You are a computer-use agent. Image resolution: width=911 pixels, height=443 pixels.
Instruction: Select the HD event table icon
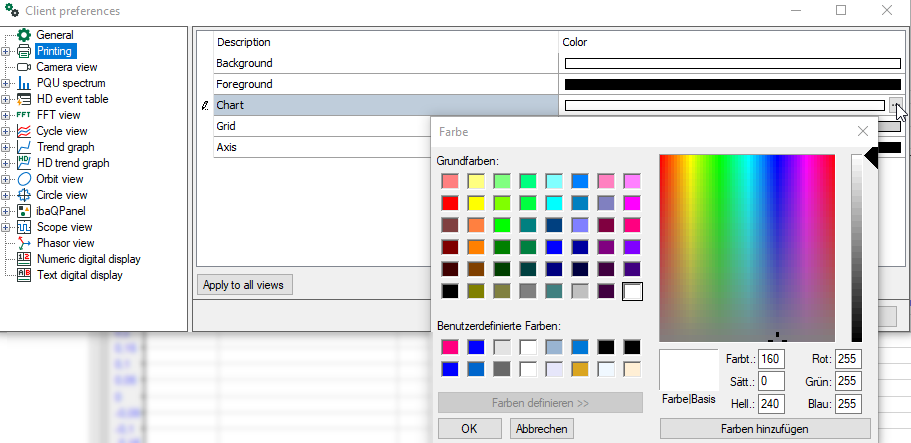click(x=24, y=99)
